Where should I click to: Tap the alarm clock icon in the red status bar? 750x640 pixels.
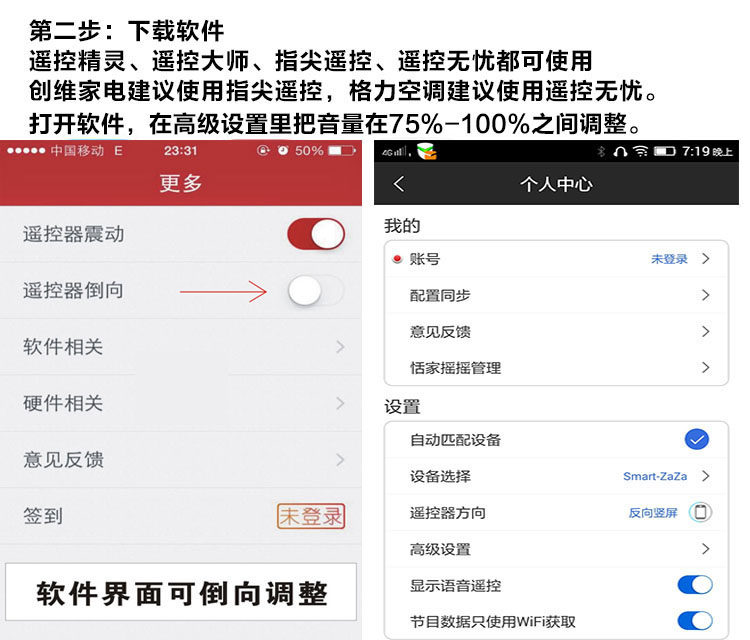click(283, 151)
